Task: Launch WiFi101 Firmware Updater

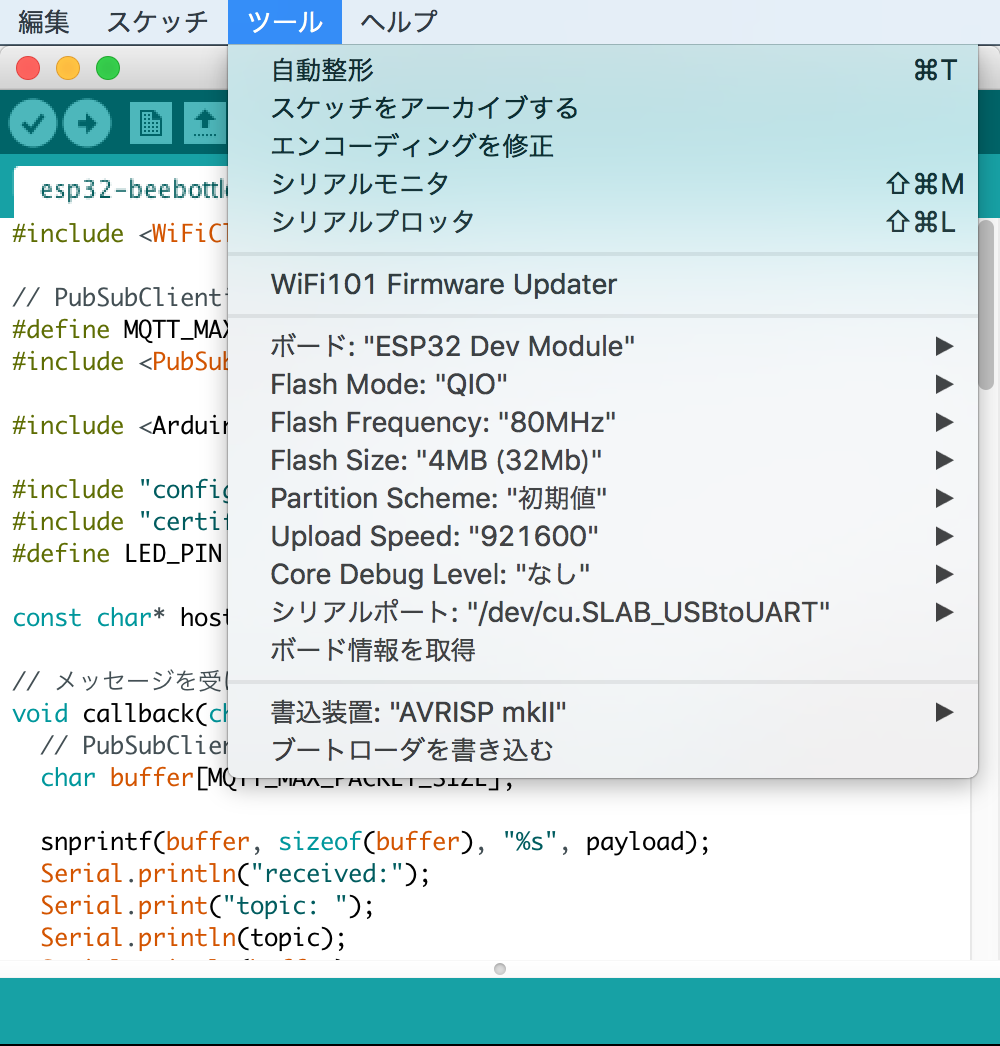Action: (x=603, y=285)
